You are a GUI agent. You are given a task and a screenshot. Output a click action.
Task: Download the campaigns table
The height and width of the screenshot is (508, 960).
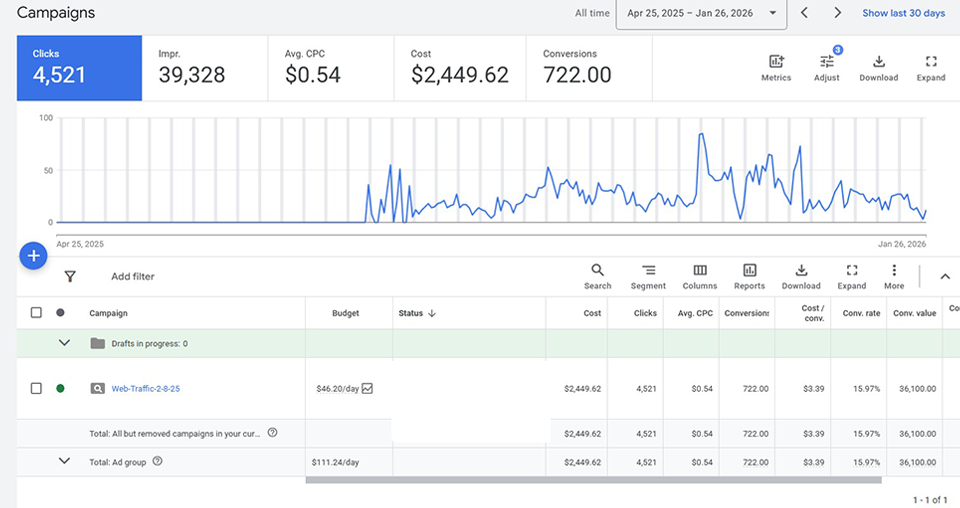coord(801,277)
